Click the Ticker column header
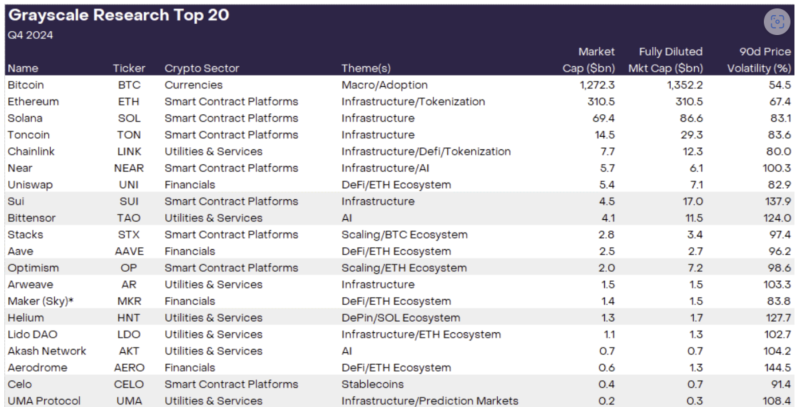Viewport: 800px width, 407px height. pos(128,68)
